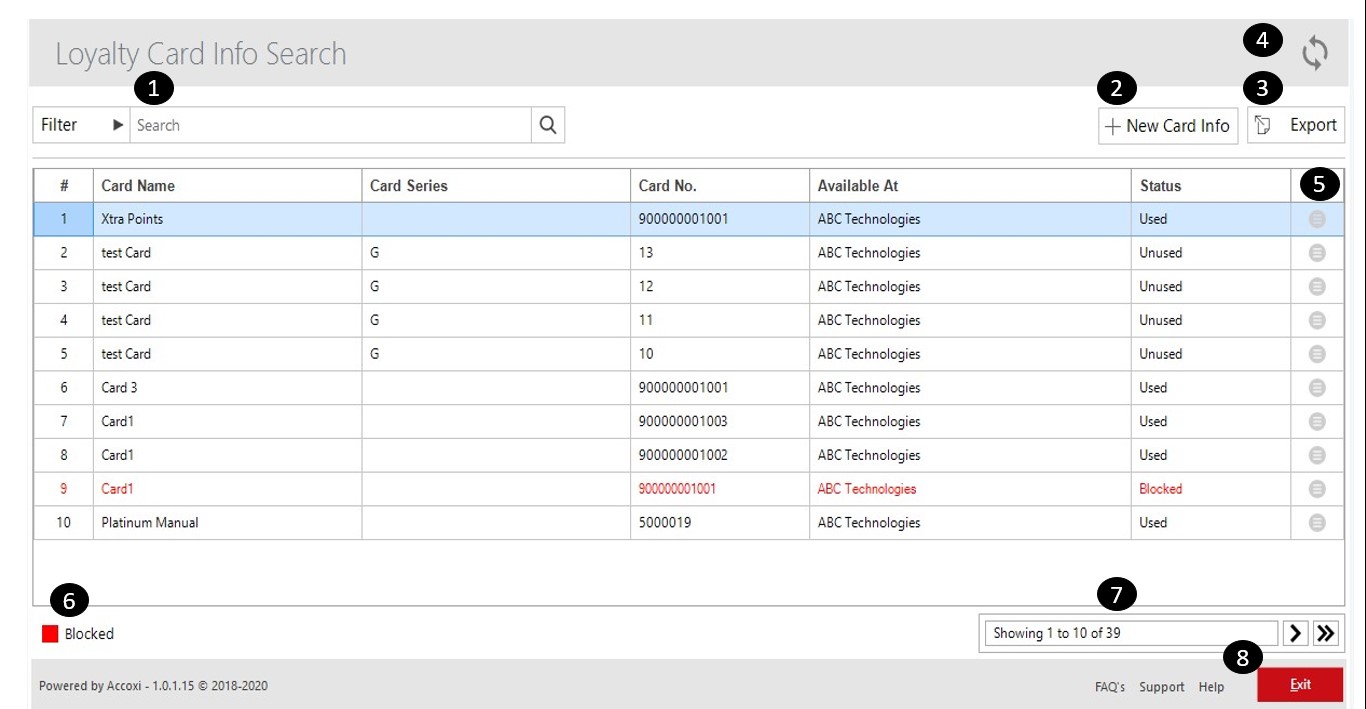Open row menu for blocked Card1
The height and width of the screenshot is (709, 1366).
(x=1317, y=489)
